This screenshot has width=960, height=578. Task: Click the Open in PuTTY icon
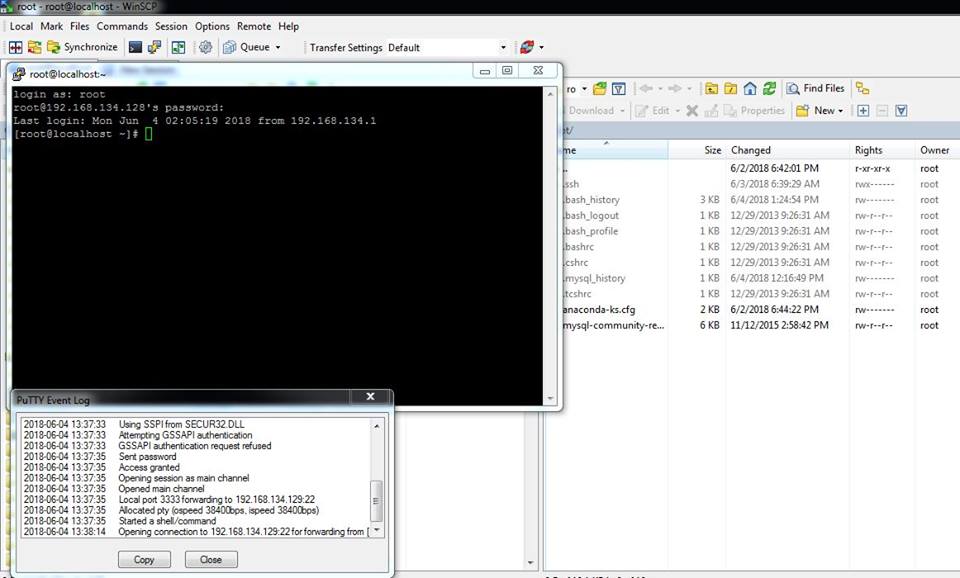pyautogui.click(x=154, y=47)
